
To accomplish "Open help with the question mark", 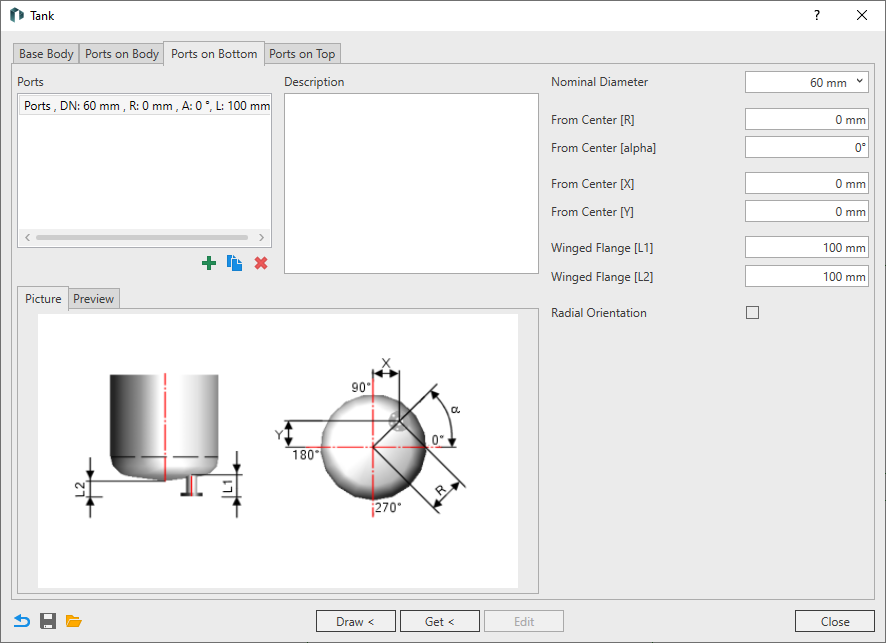I will tap(816, 15).
